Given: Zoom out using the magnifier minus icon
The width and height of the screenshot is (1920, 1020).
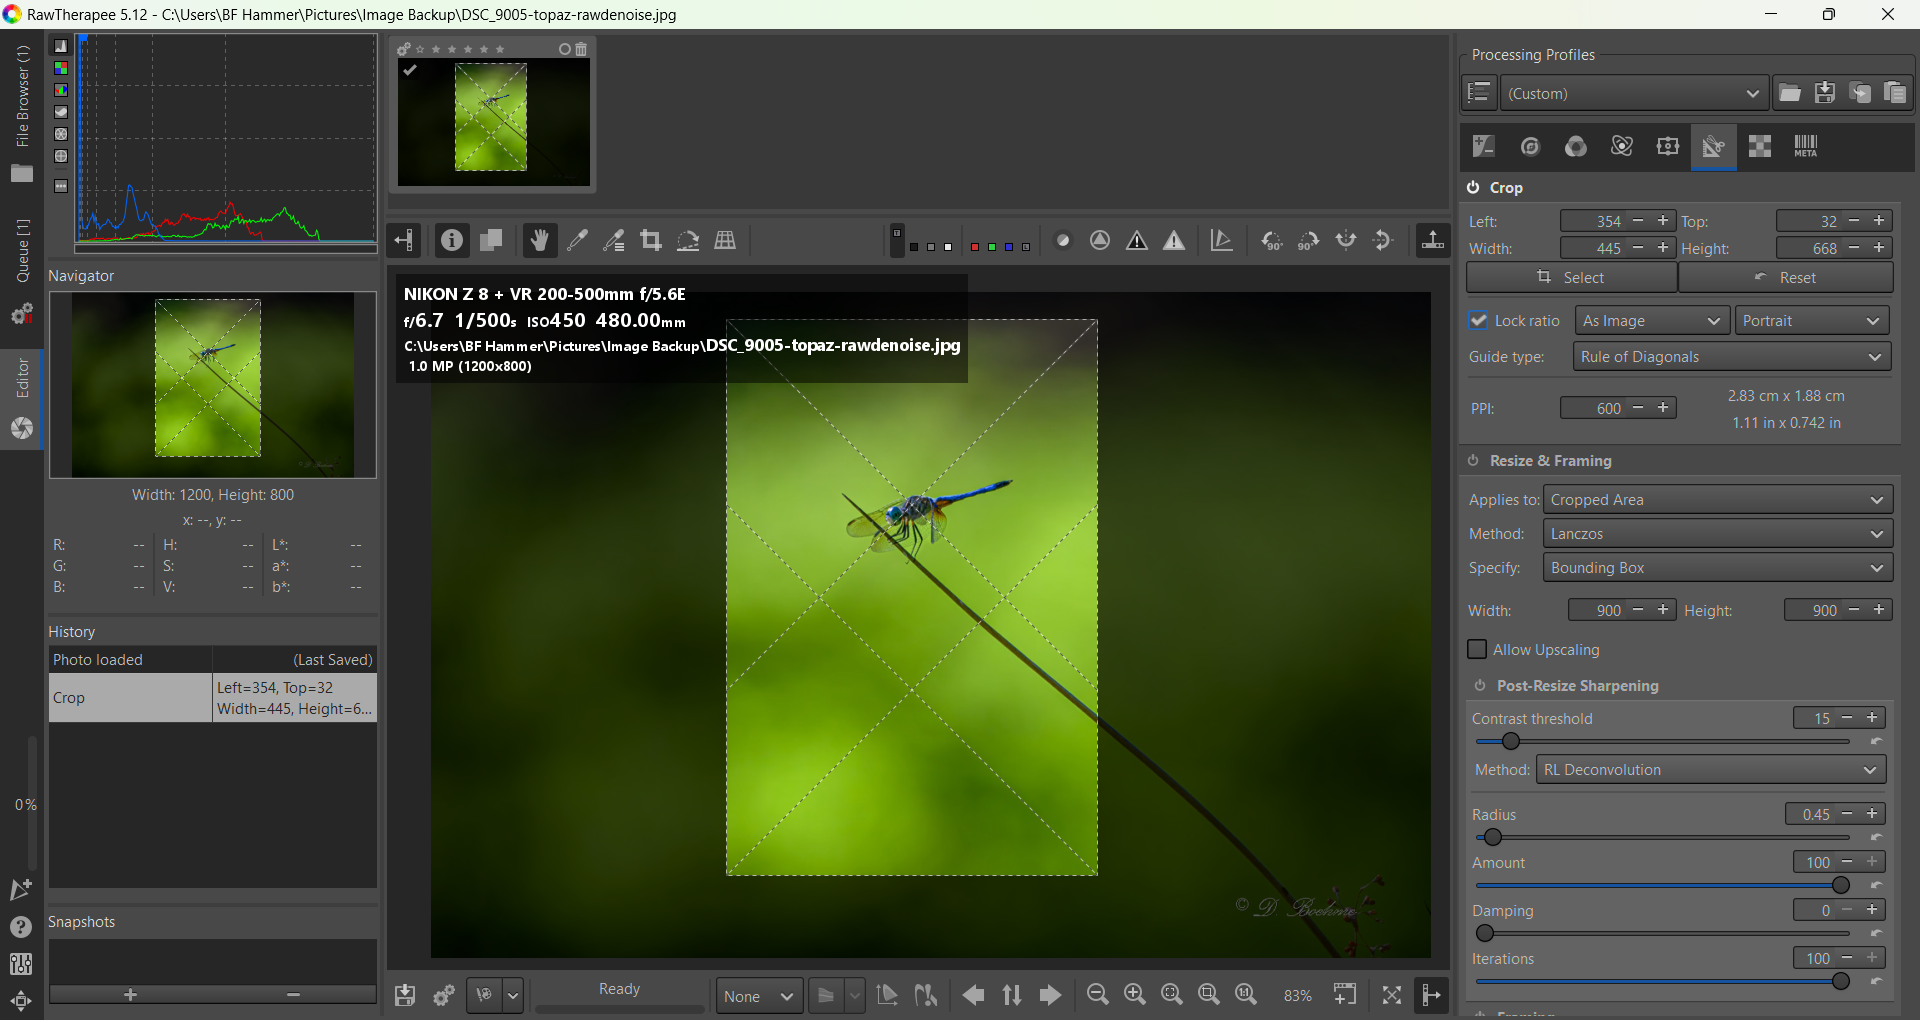Looking at the screenshot, I should (x=1097, y=994).
